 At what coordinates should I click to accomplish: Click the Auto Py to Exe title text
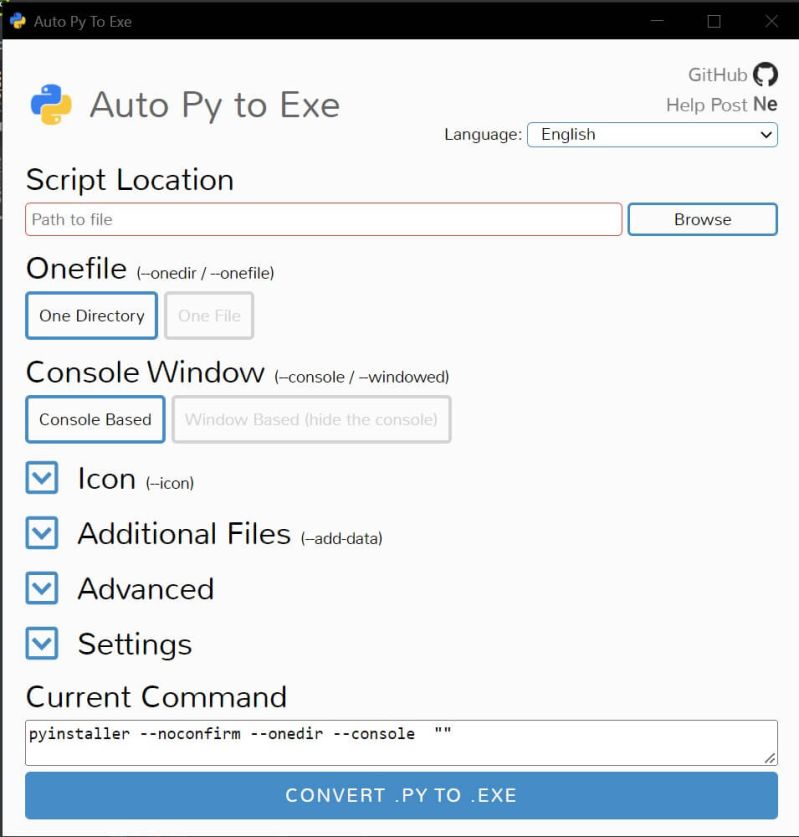coord(215,105)
